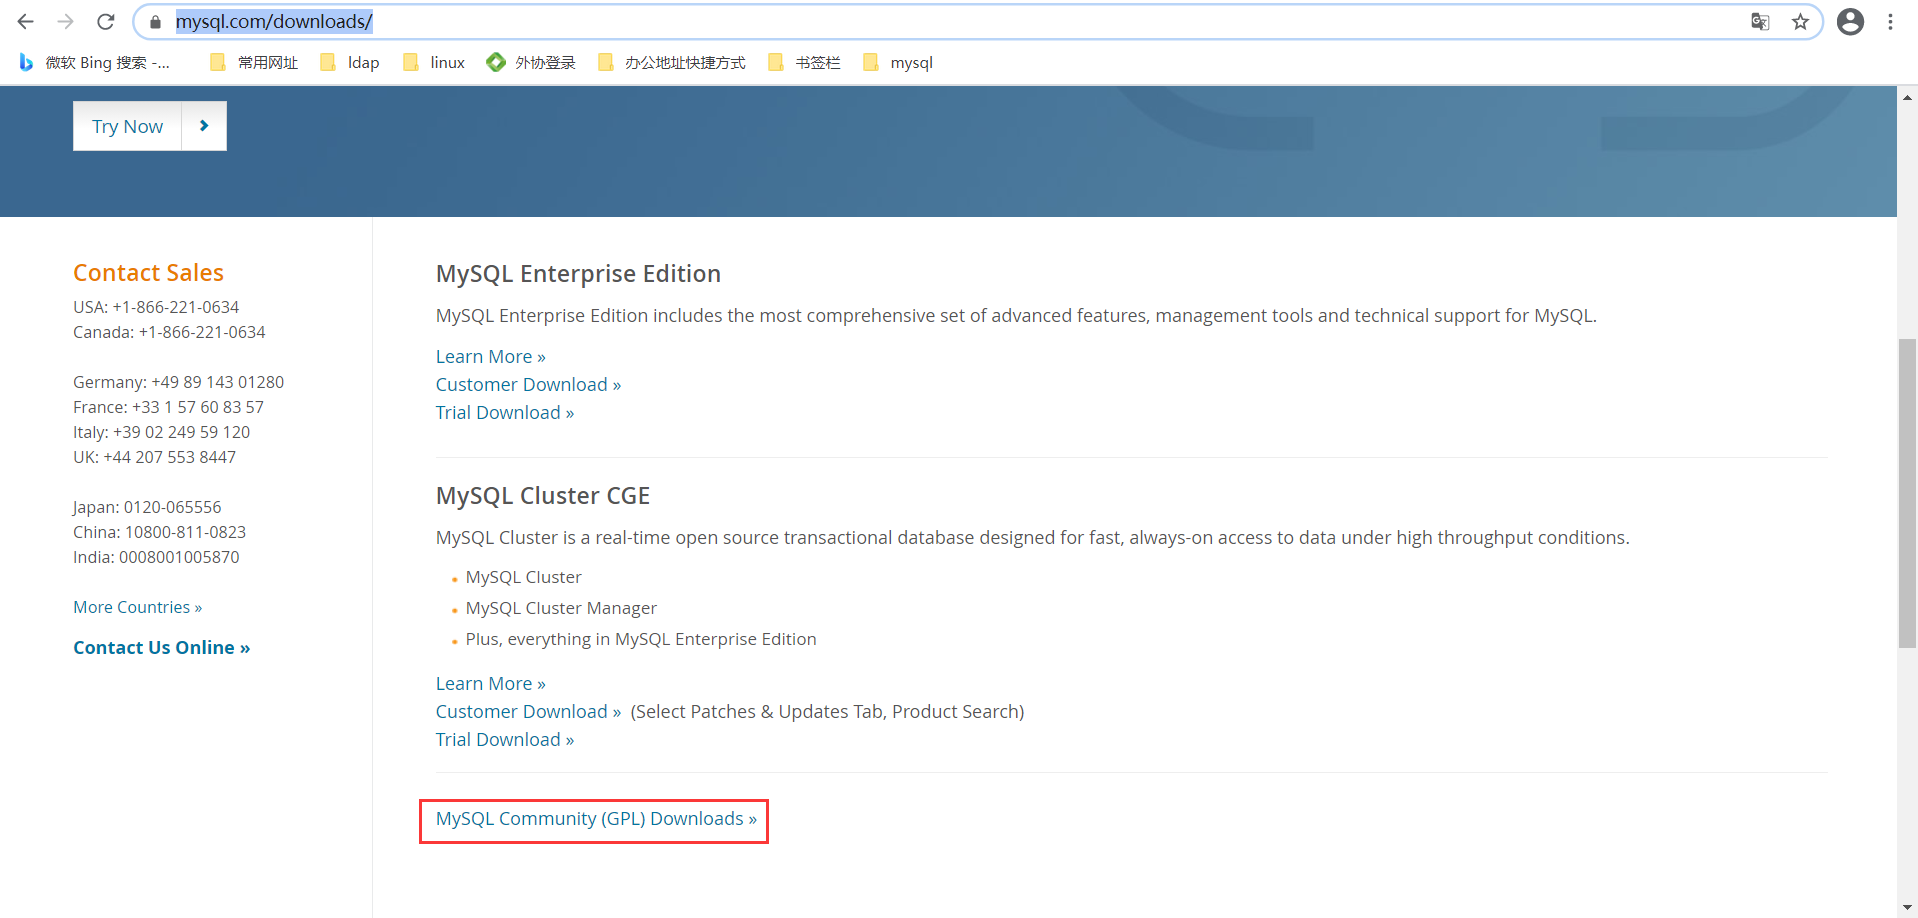Reload the page with refresh icon
Image resolution: width=1918 pixels, height=918 pixels.
(106, 21)
